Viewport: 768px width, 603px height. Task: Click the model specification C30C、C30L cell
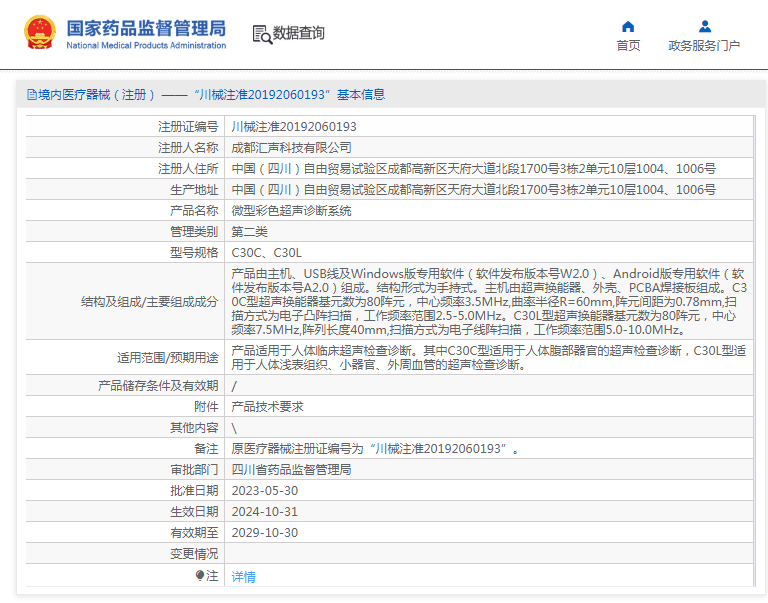pyautogui.click(x=266, y=253)
